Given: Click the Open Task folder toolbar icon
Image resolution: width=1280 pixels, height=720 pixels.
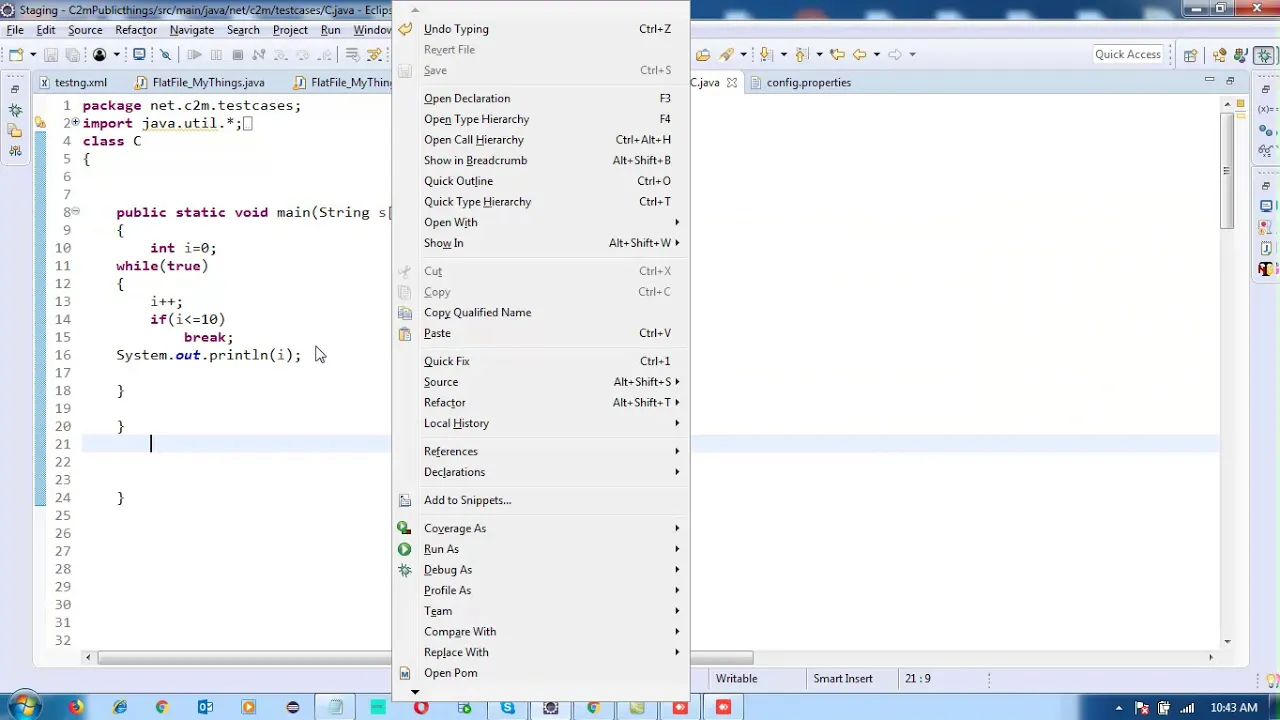Looking at the screenshot, I should coord(704,55).
